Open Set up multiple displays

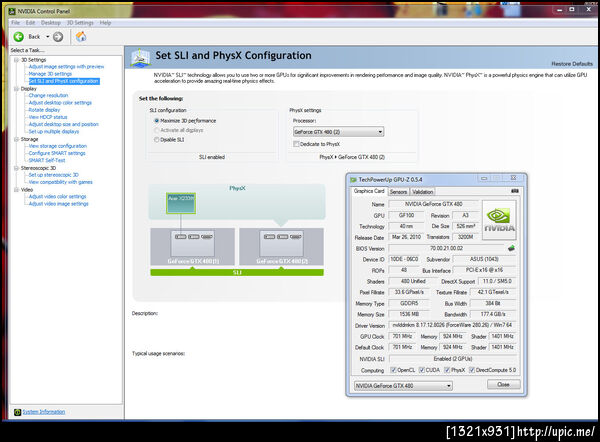54,131
